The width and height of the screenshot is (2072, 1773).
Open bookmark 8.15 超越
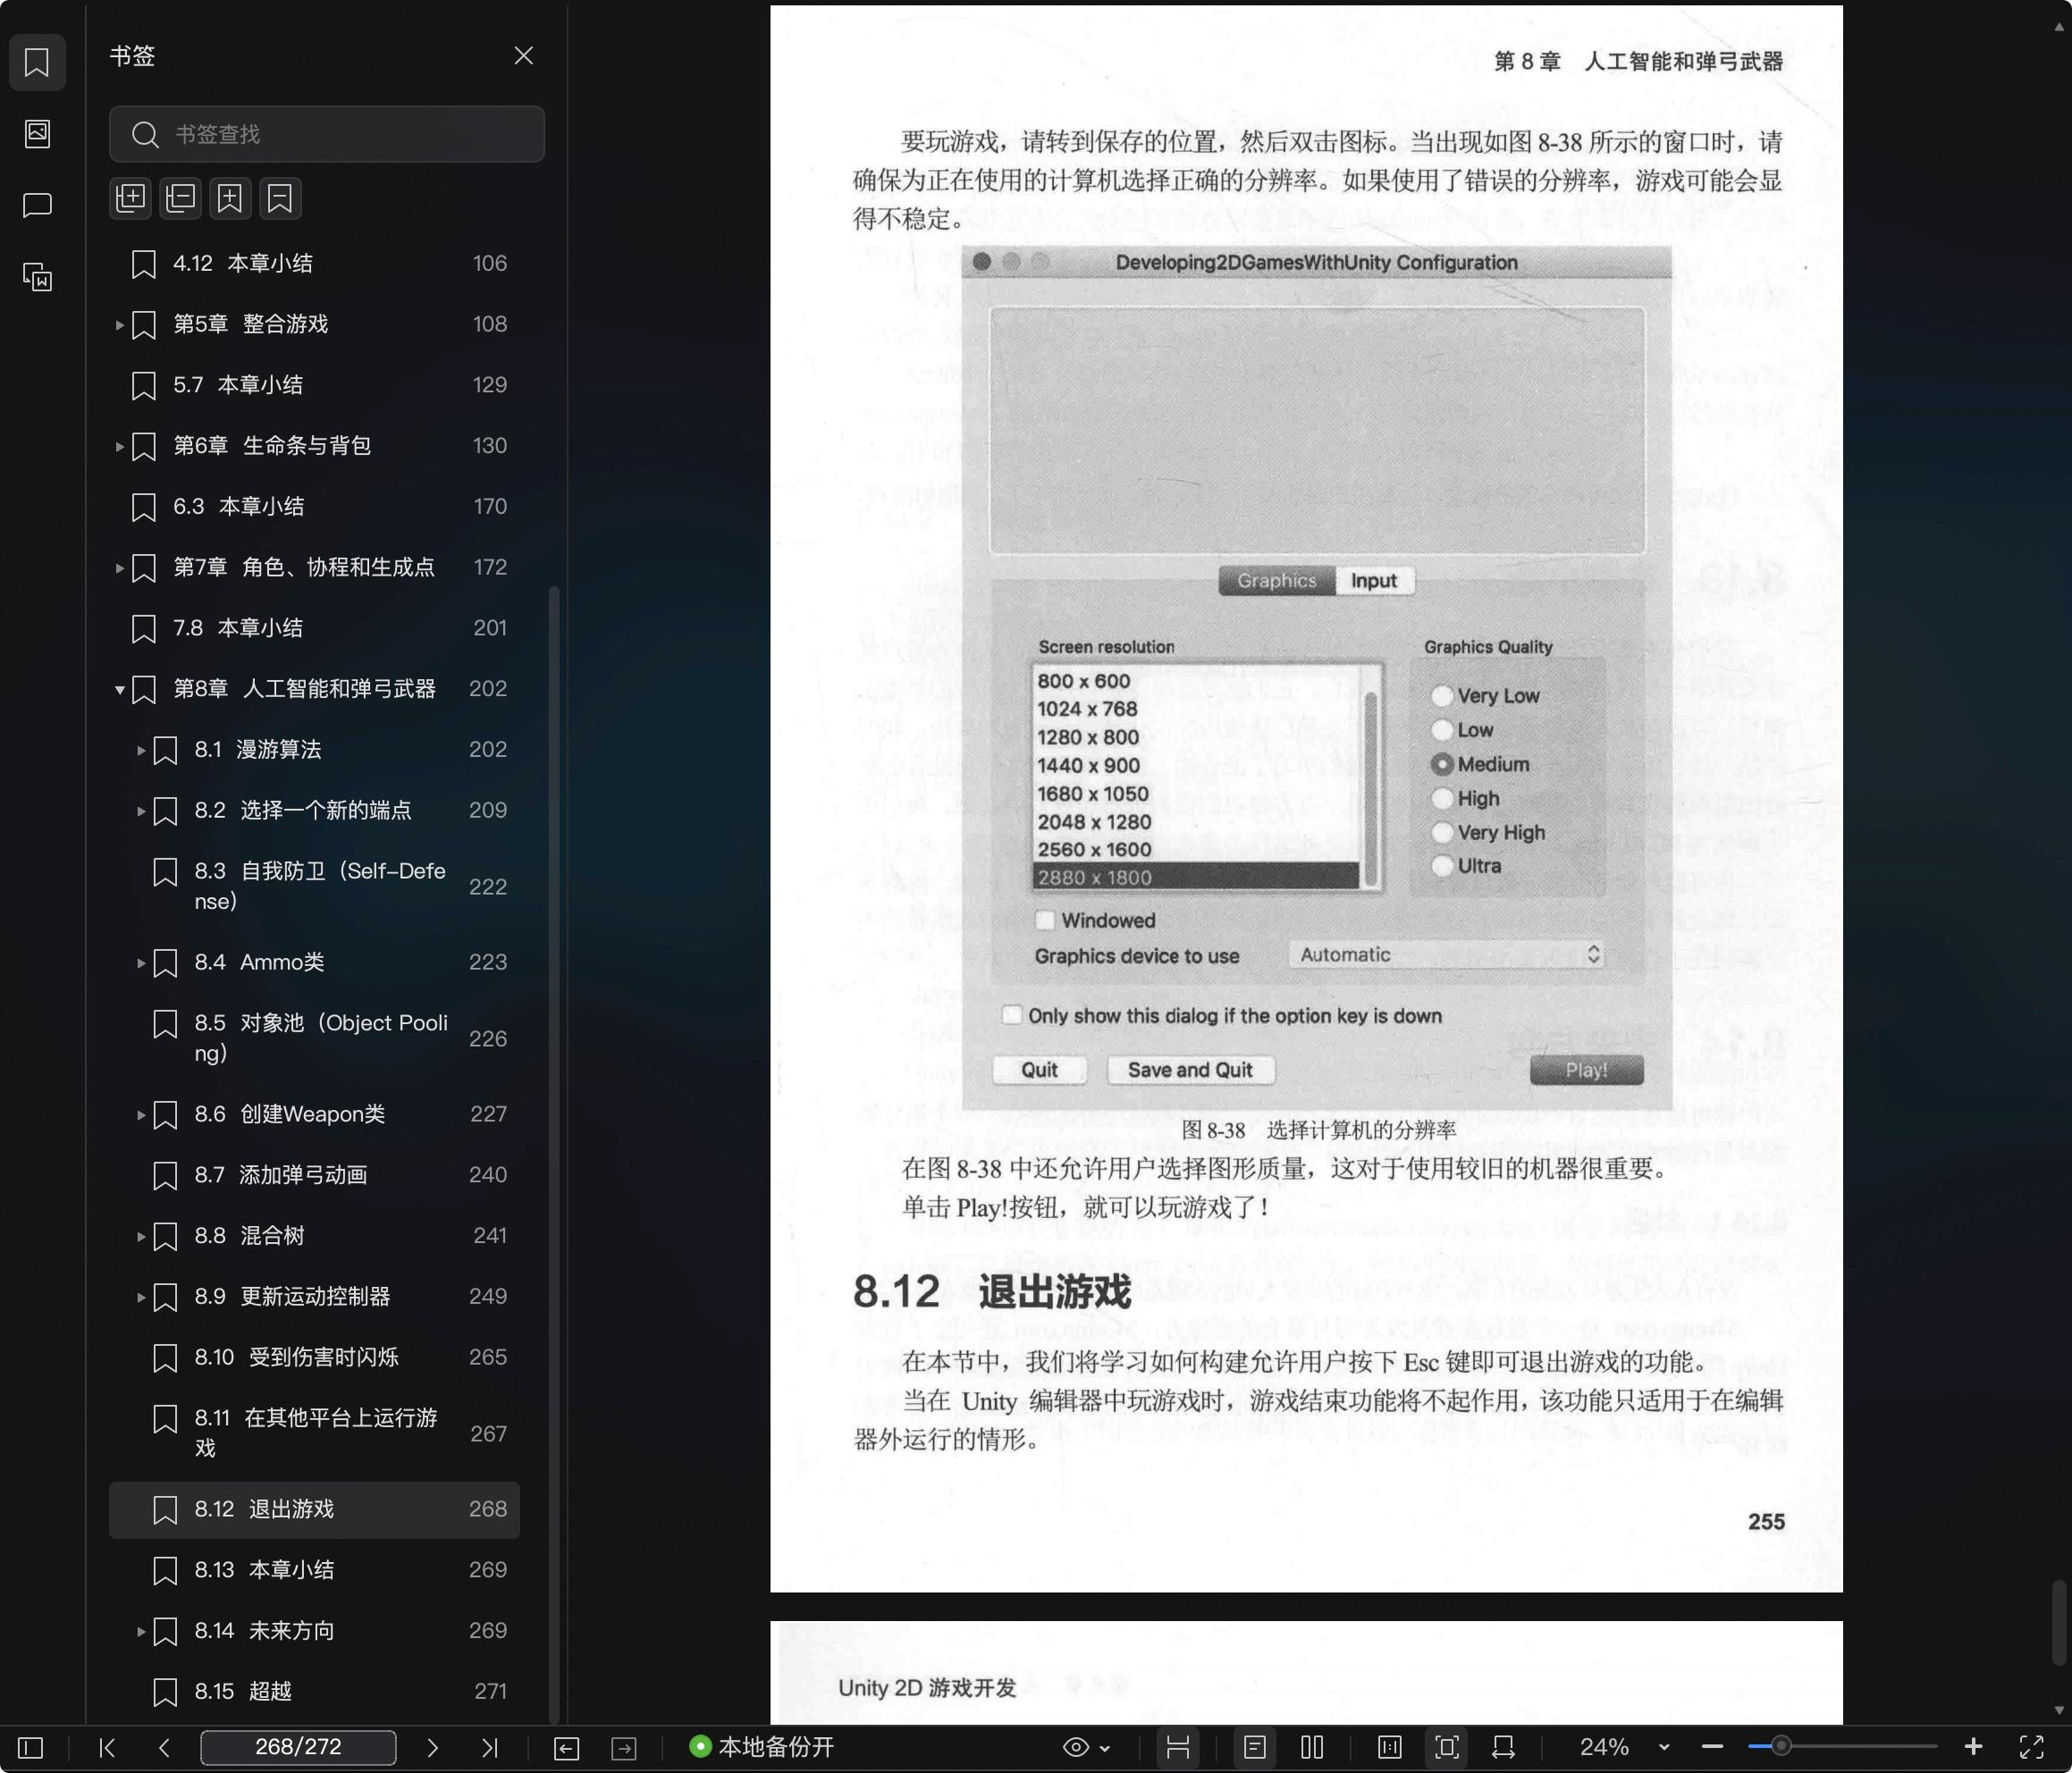coord(314,1691)
